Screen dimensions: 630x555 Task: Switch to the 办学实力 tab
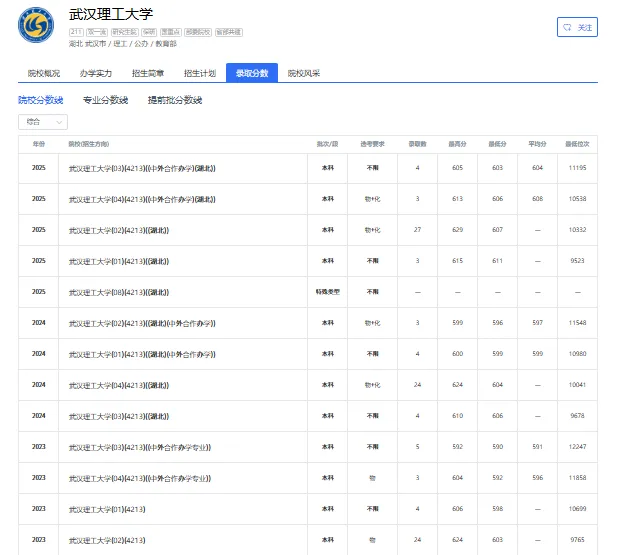tap(96, 73)
